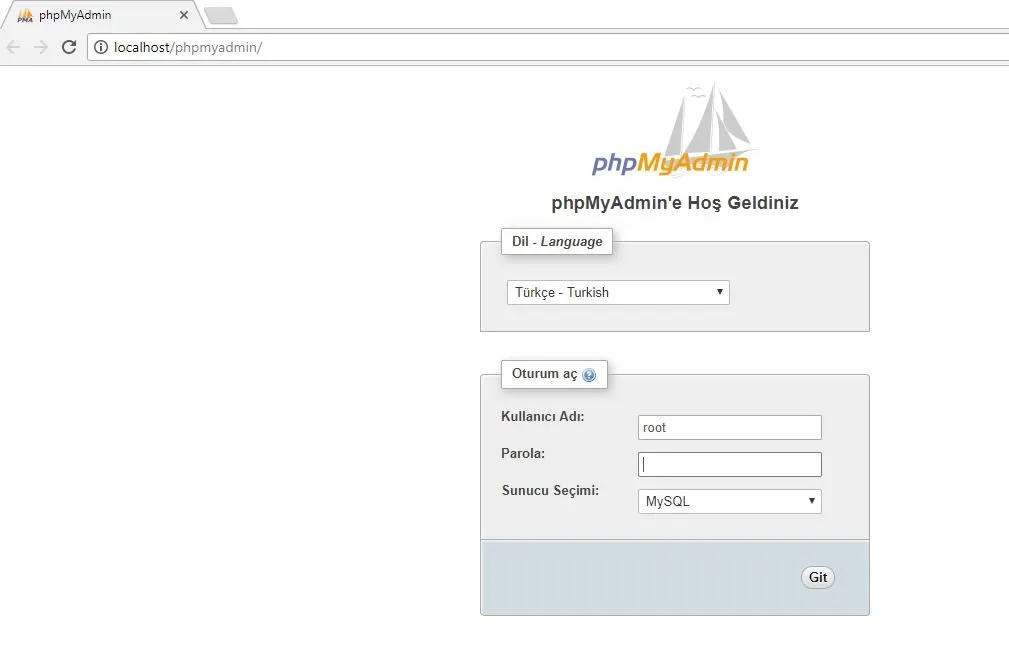Click the Parola: label
The height and width of the screenshot is (655, 1009).
pyautogui.click(x=523, y=454)
